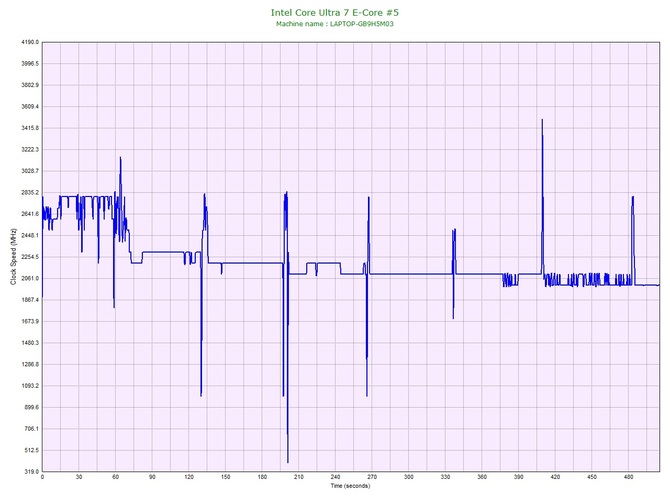The image size is (670, 503).
Task: Click the 30 label on the time axis
Action: click(79, 477)
